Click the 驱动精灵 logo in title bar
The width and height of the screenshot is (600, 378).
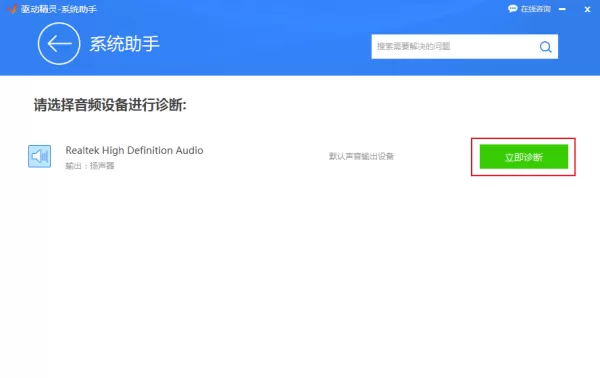pos(12,8)
